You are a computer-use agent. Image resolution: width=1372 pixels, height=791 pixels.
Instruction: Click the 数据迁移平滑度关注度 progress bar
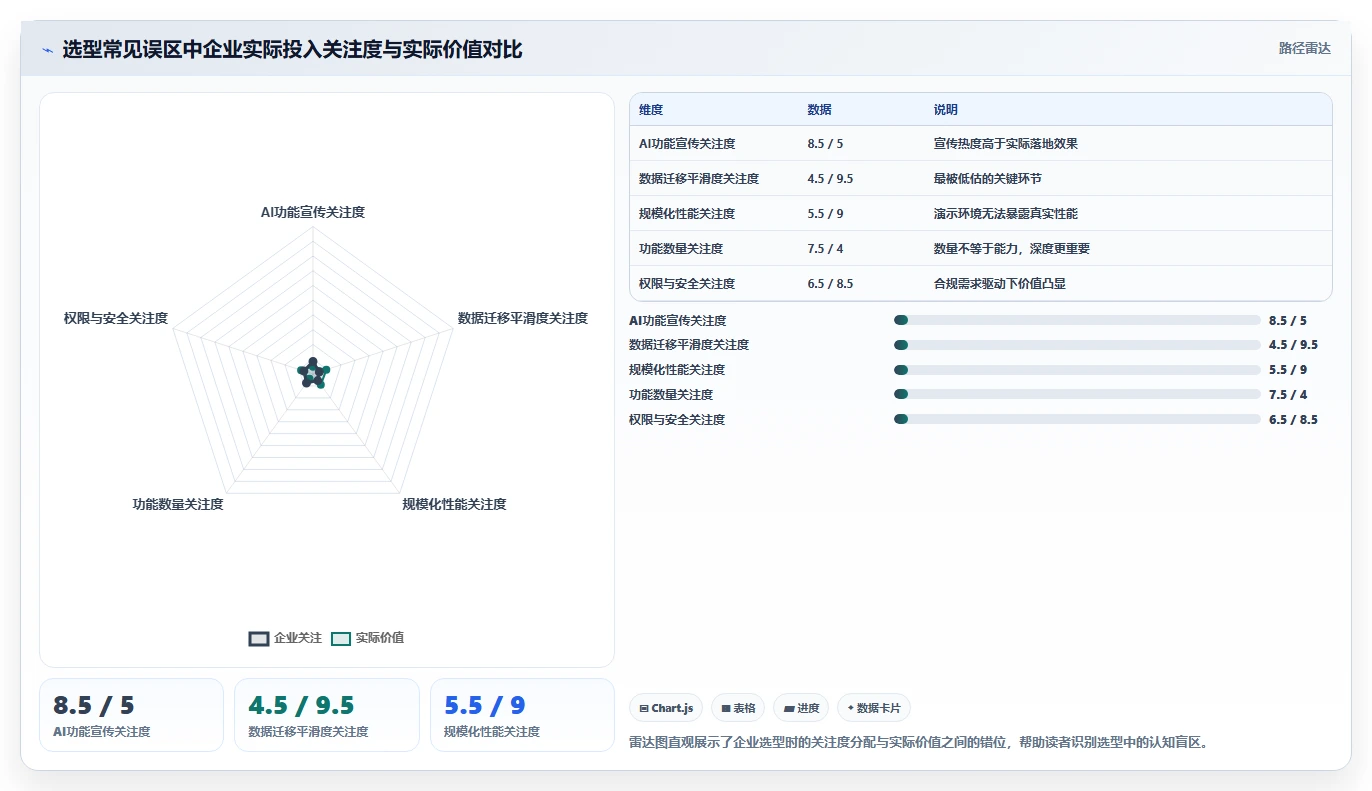pyautogui.click(x=1077, y=345)
